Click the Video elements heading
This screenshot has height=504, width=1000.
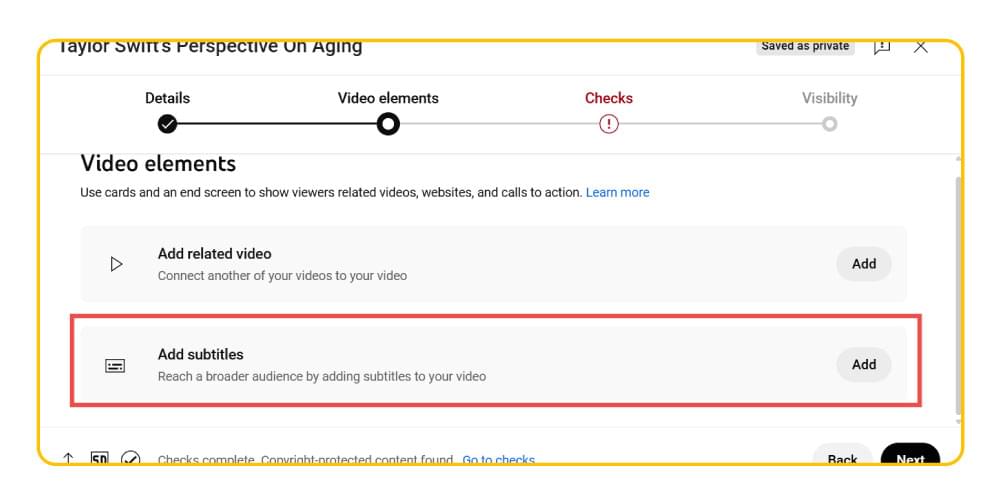(x=158, y=164)
